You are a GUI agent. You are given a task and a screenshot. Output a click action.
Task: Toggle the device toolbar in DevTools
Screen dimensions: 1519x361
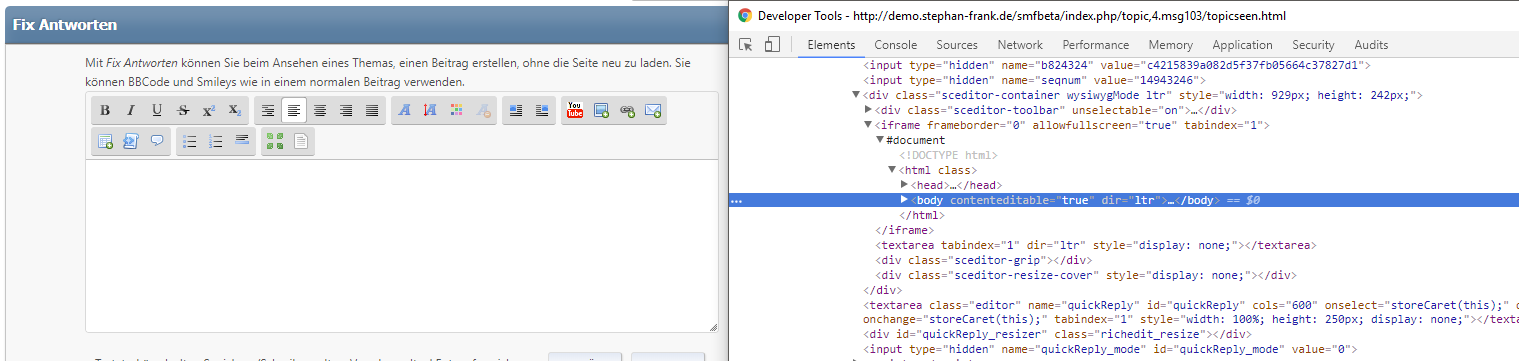[x=772, y=45]
